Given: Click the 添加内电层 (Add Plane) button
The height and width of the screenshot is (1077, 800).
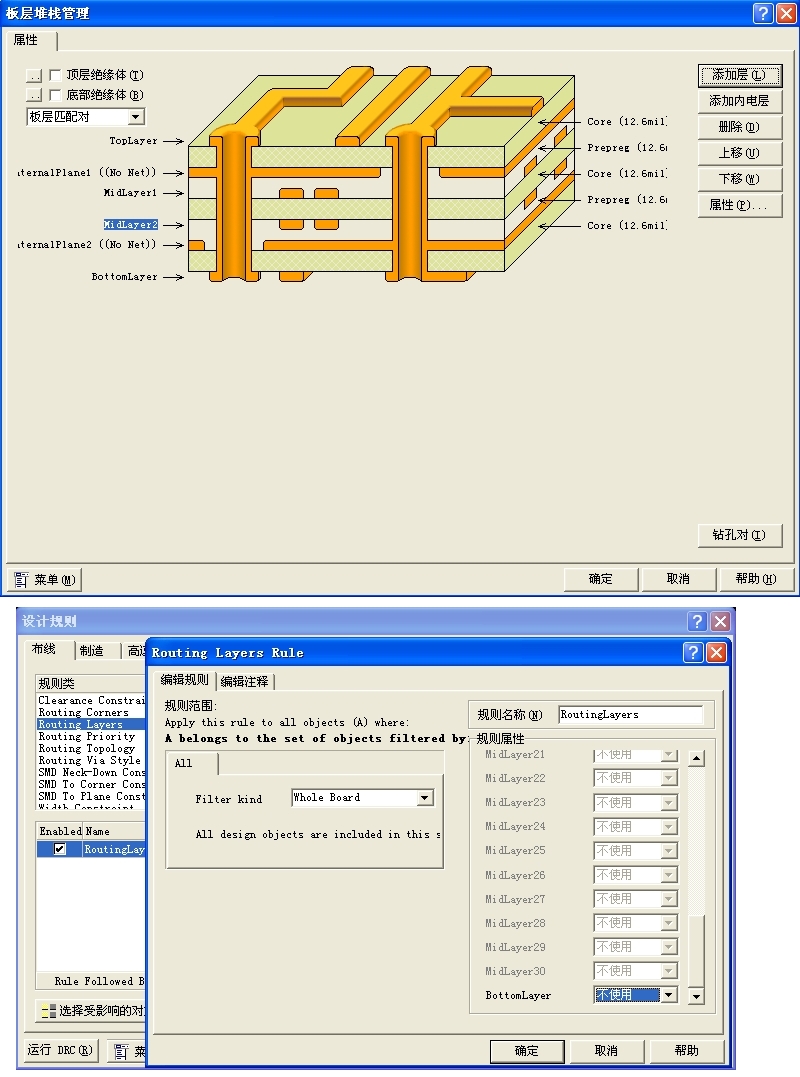Looking at the screenshot, I should point(740,101).
